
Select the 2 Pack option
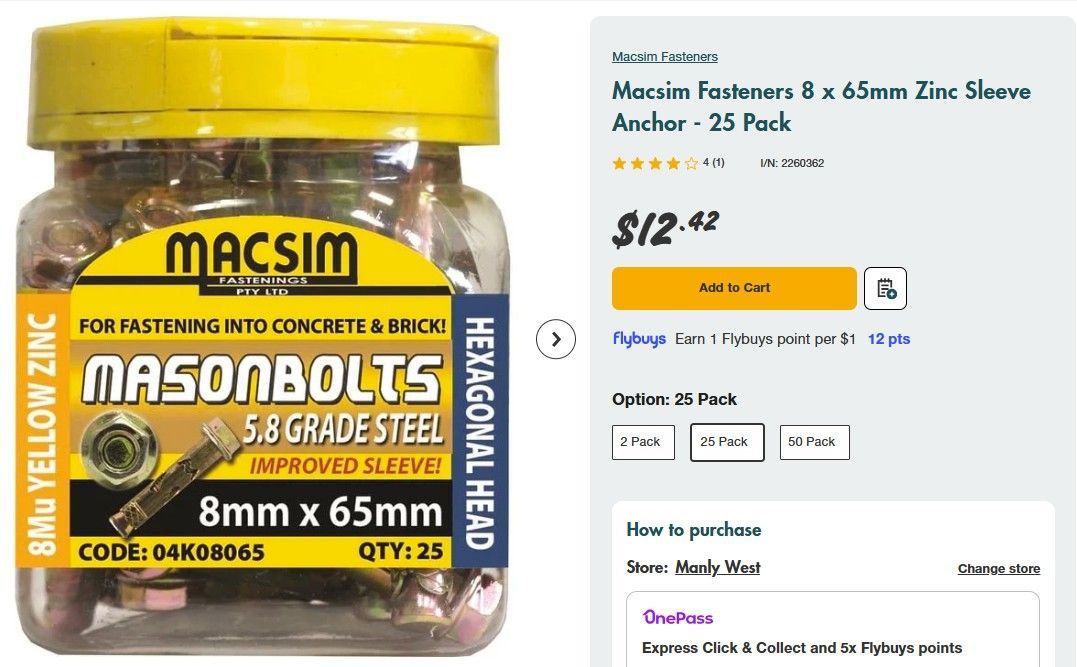coord(643,442)
